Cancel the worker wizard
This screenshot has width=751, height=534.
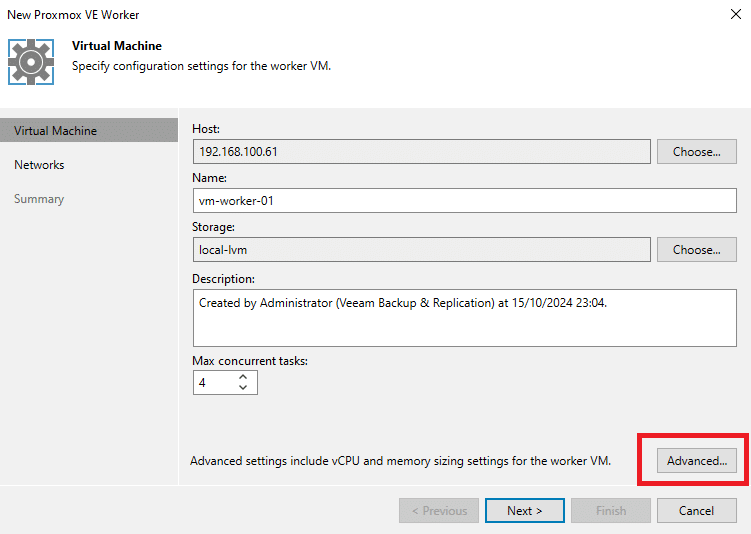696,511
